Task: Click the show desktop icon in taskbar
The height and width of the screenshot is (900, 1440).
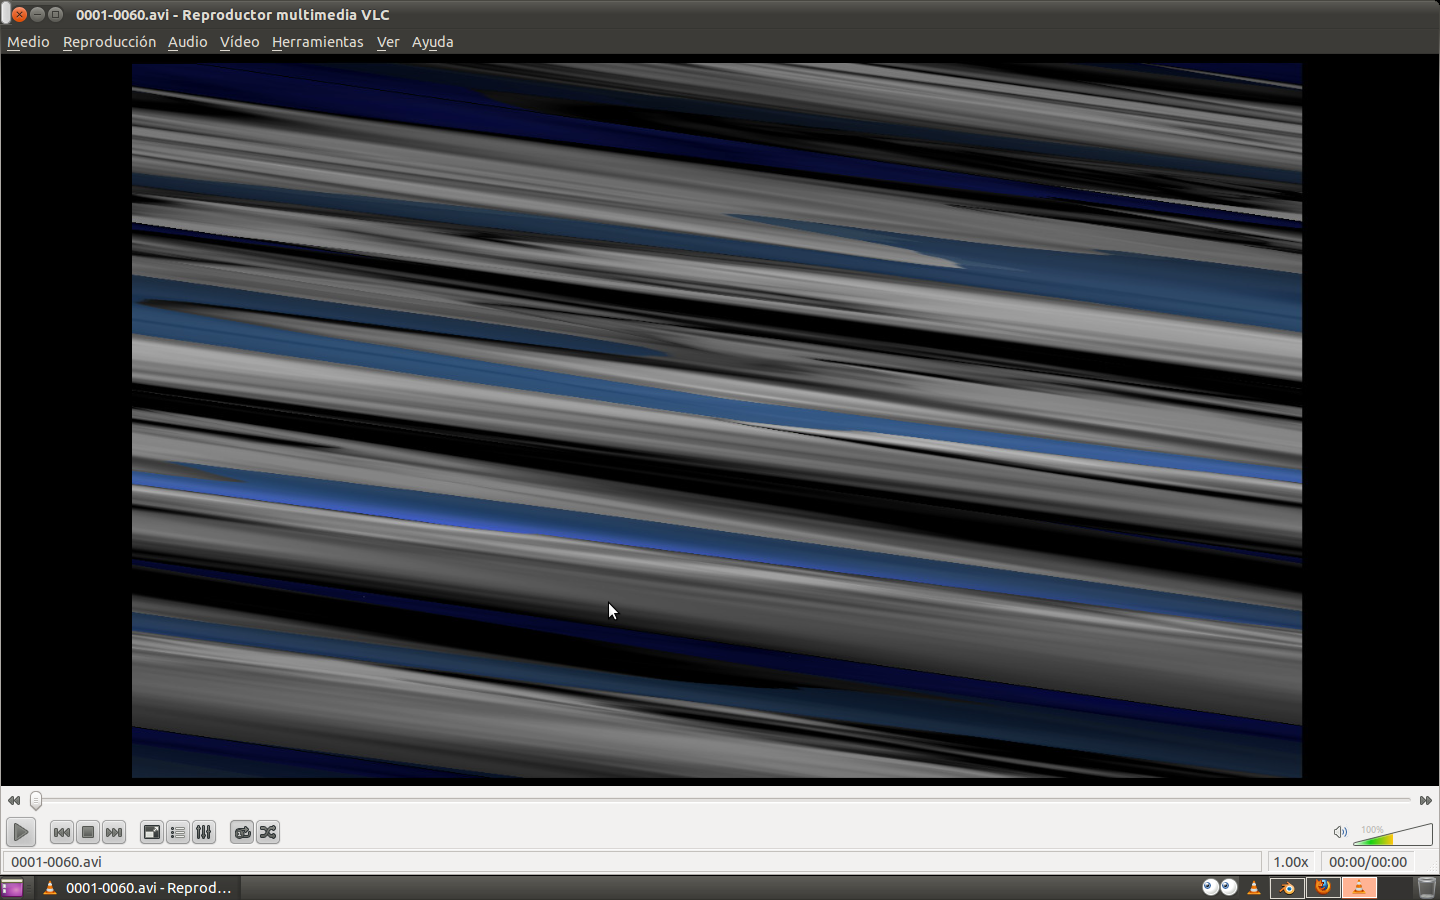Action: tap(12, 888)
